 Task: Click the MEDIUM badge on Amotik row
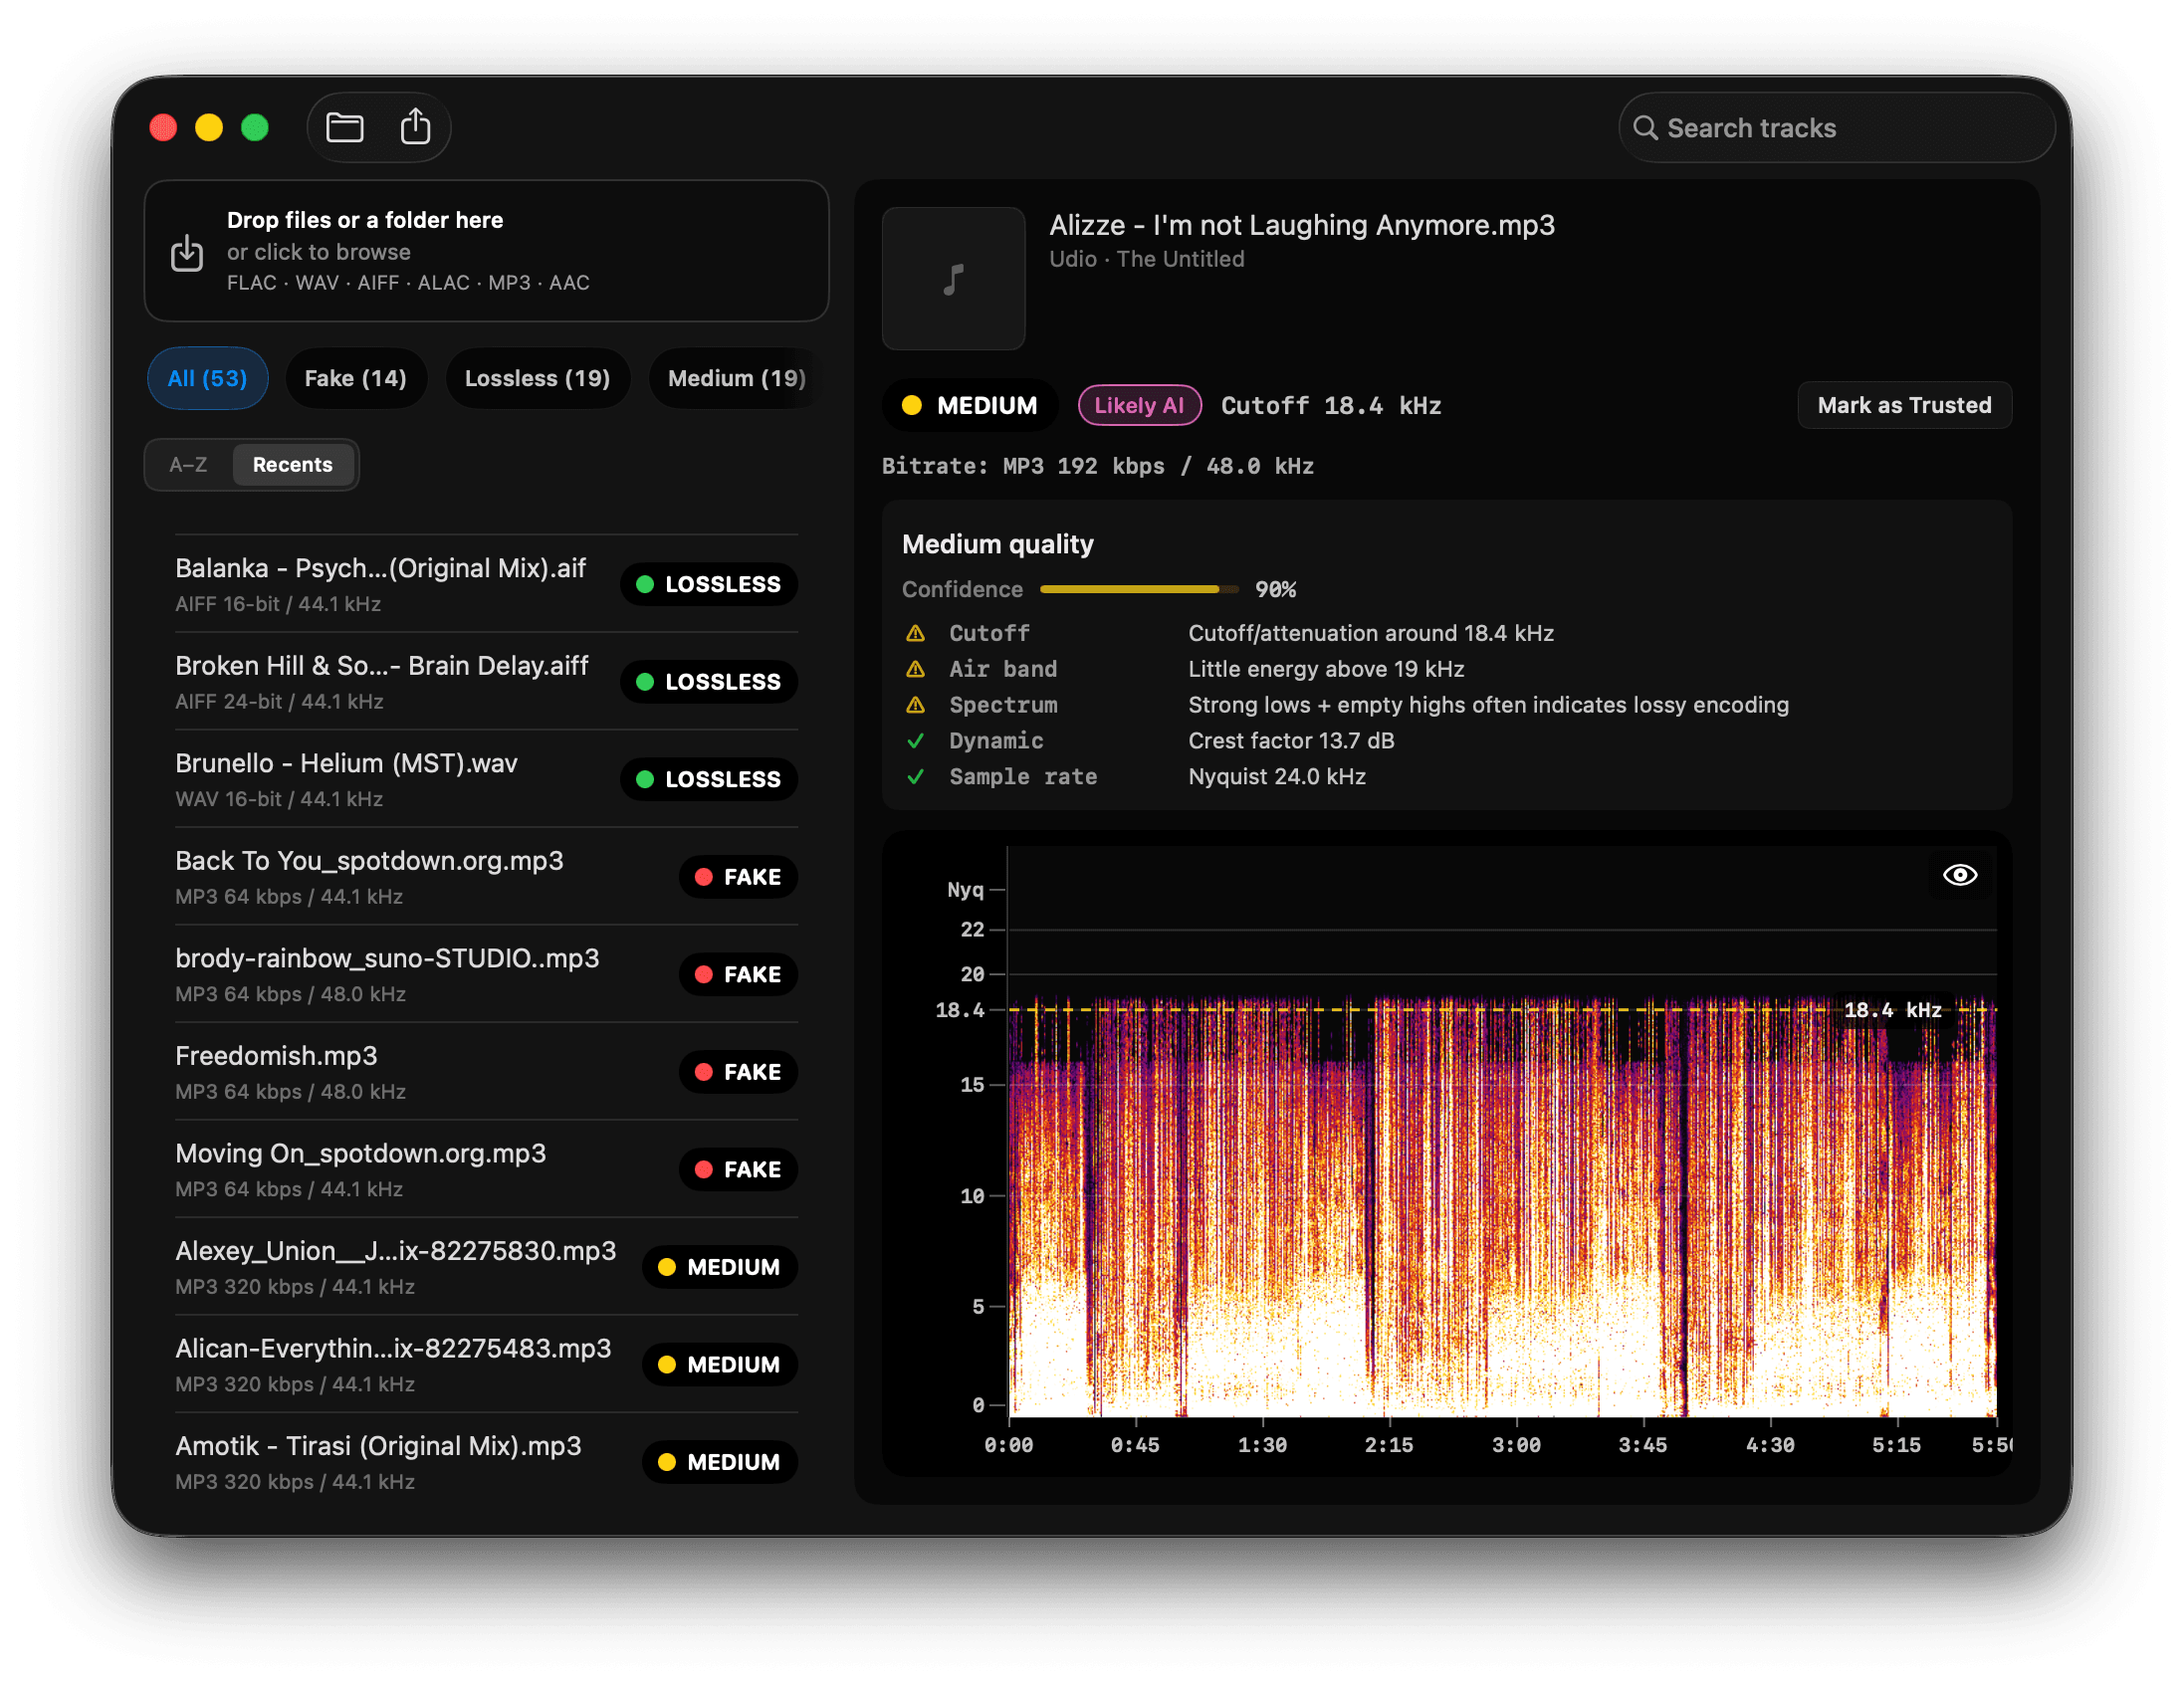click(720, 1462)
